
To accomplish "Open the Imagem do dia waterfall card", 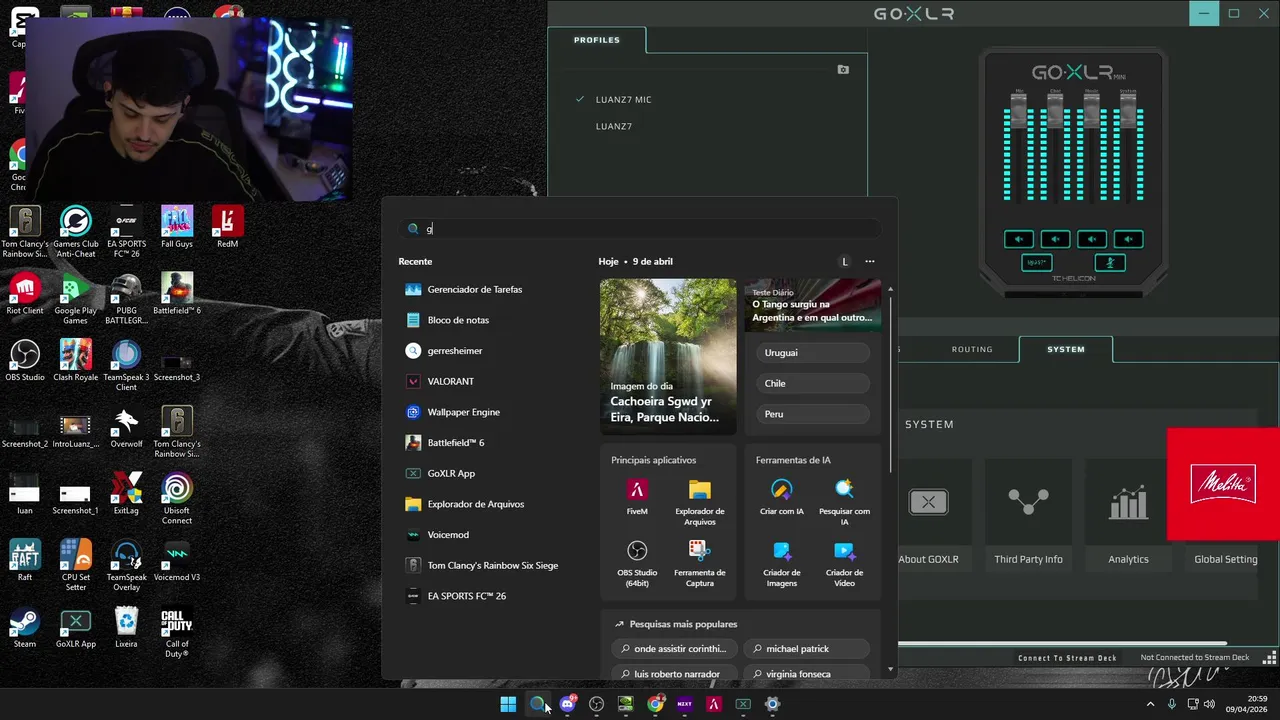I will coord(668,357).
